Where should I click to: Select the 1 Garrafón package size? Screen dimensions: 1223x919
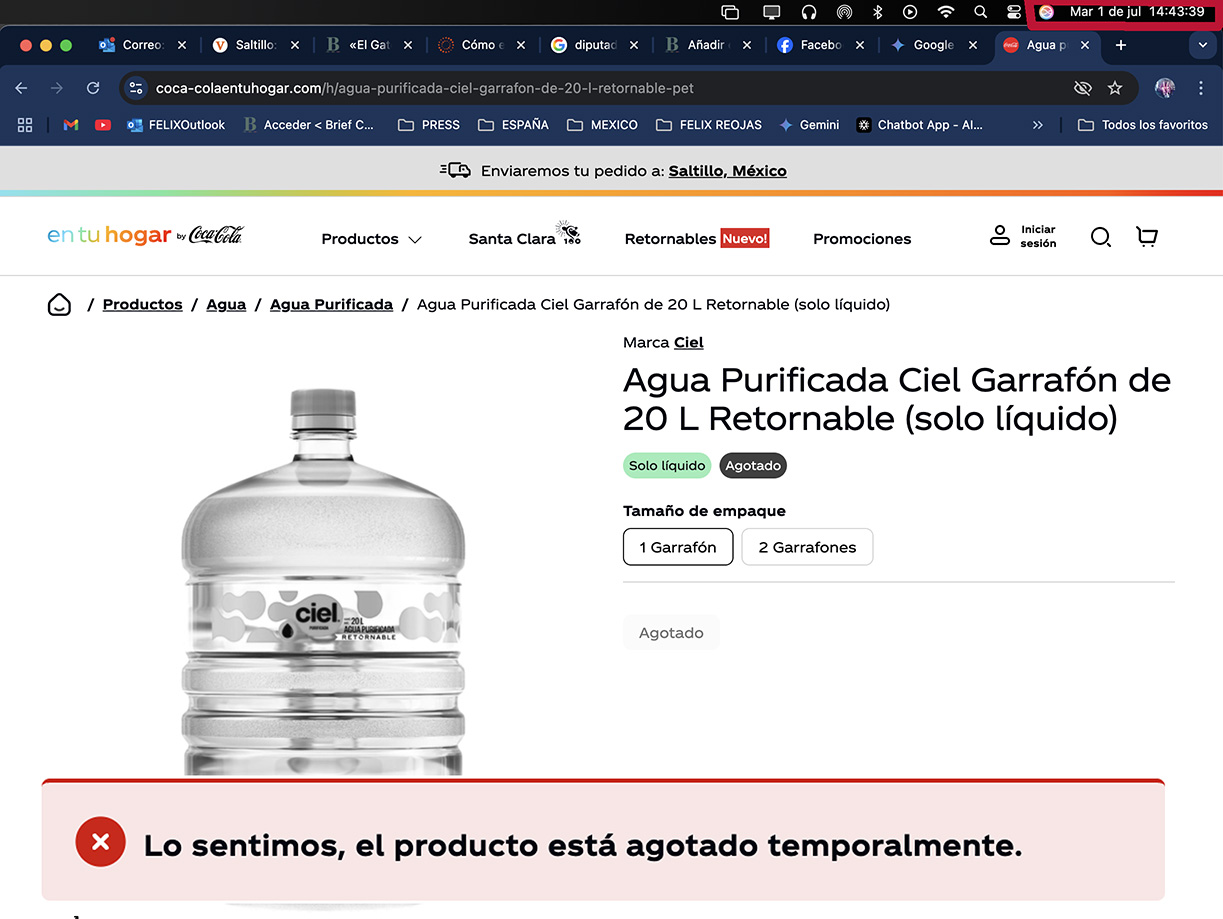click(x=678, y=547)
